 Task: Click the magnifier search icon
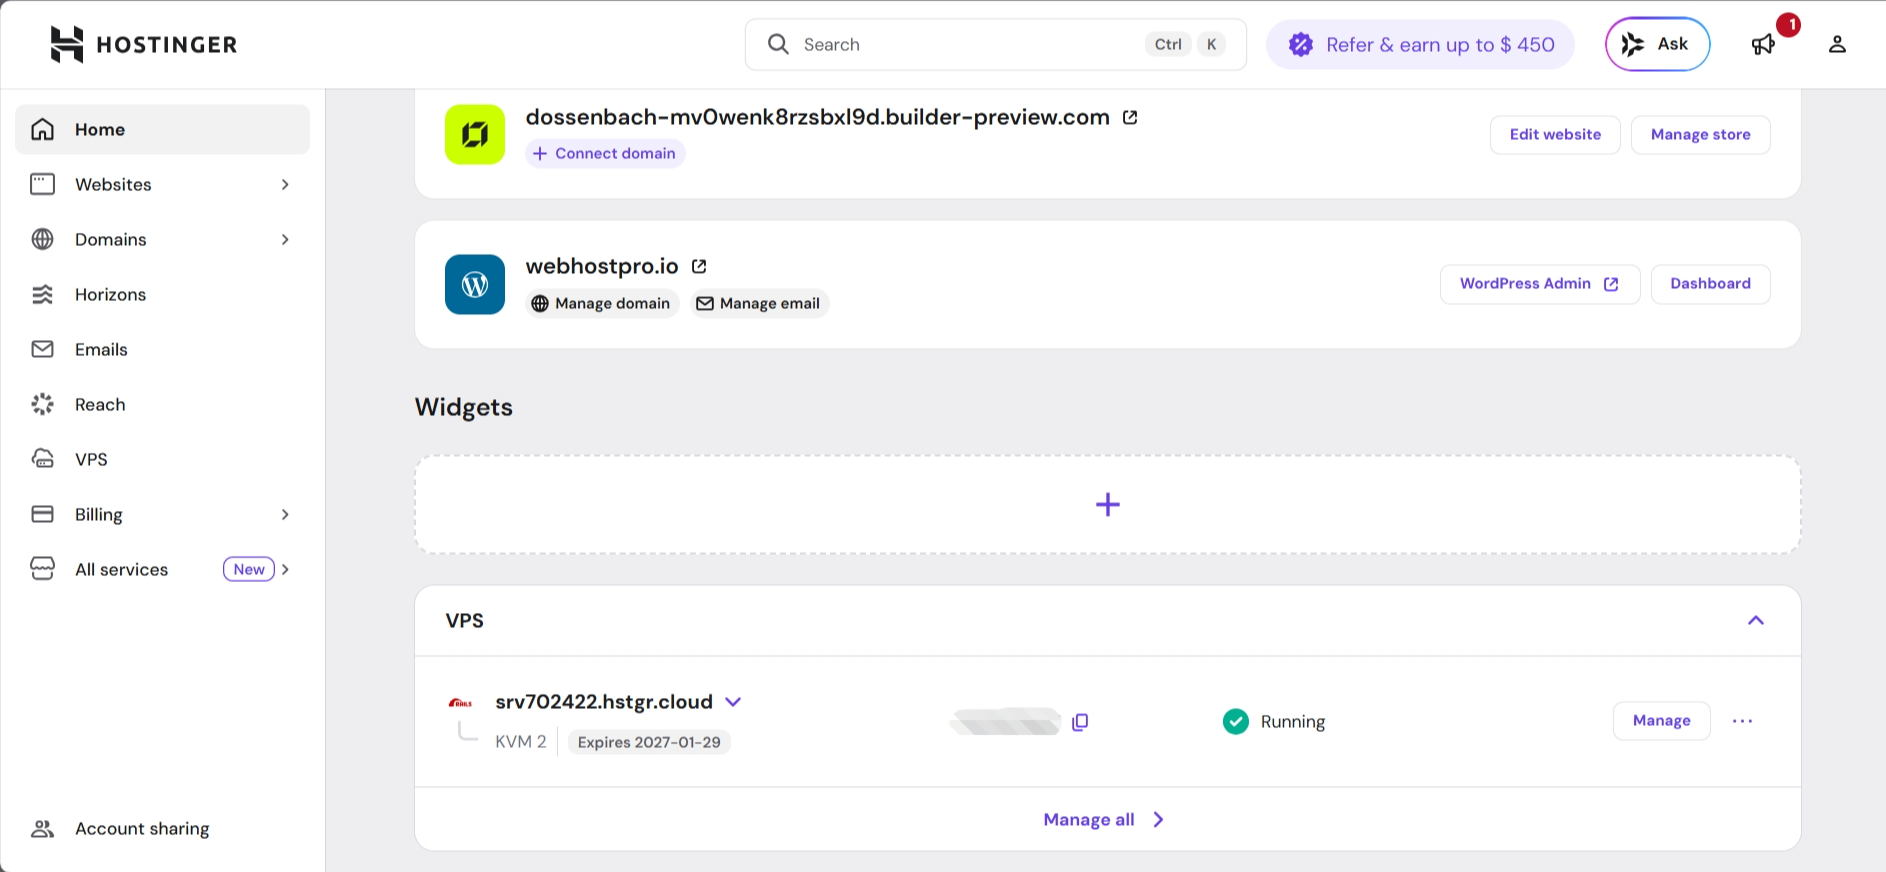(x=778, y=44)
